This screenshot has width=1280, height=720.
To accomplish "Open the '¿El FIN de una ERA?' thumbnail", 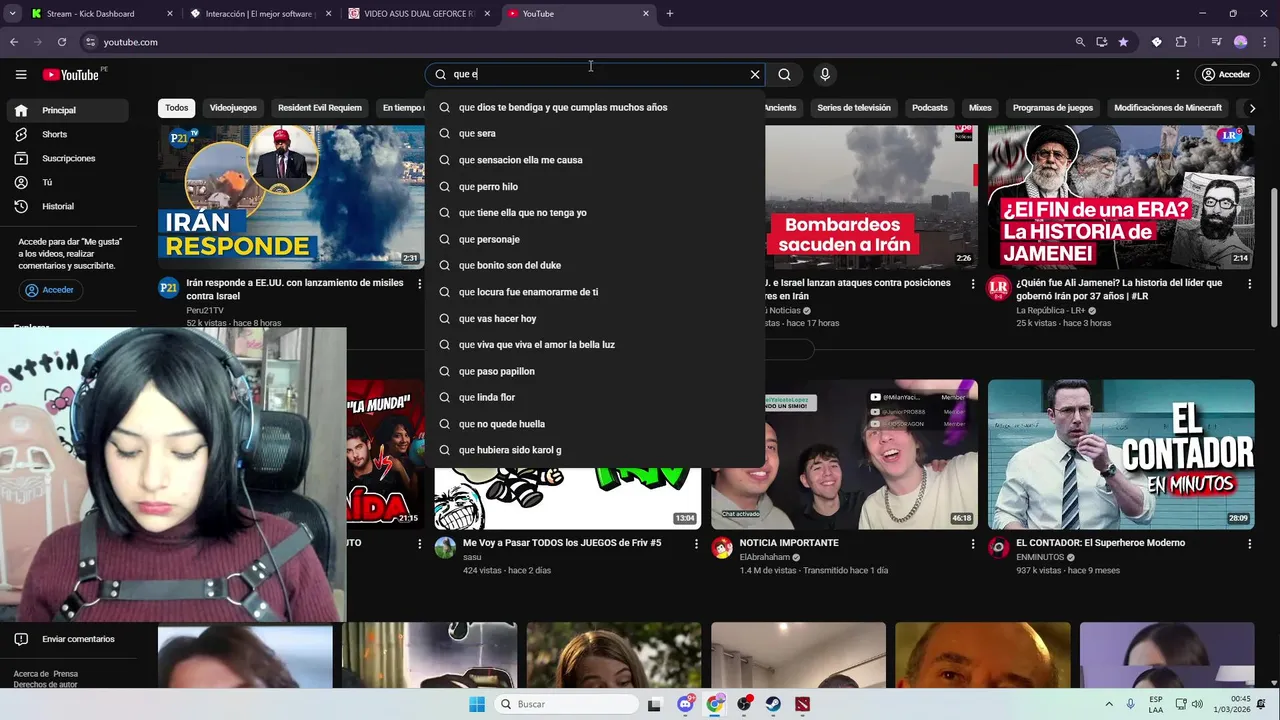I will click(x=1121, y=197).
